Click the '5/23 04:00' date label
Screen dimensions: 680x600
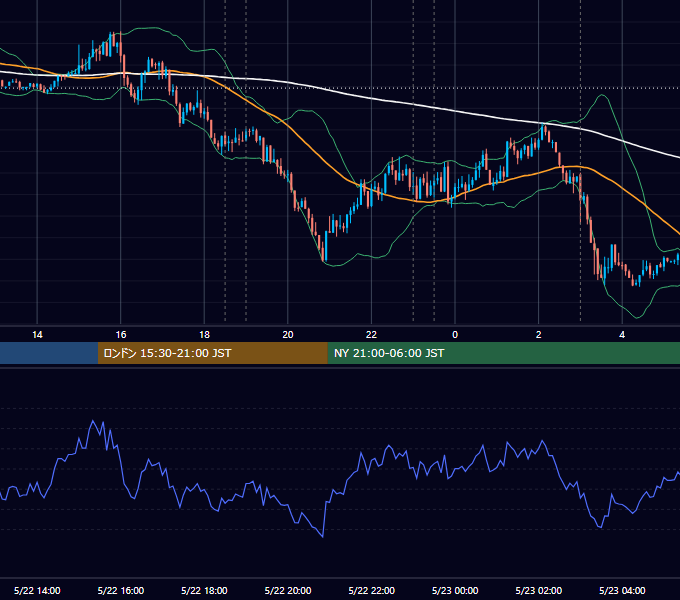[x=622, y=590]
